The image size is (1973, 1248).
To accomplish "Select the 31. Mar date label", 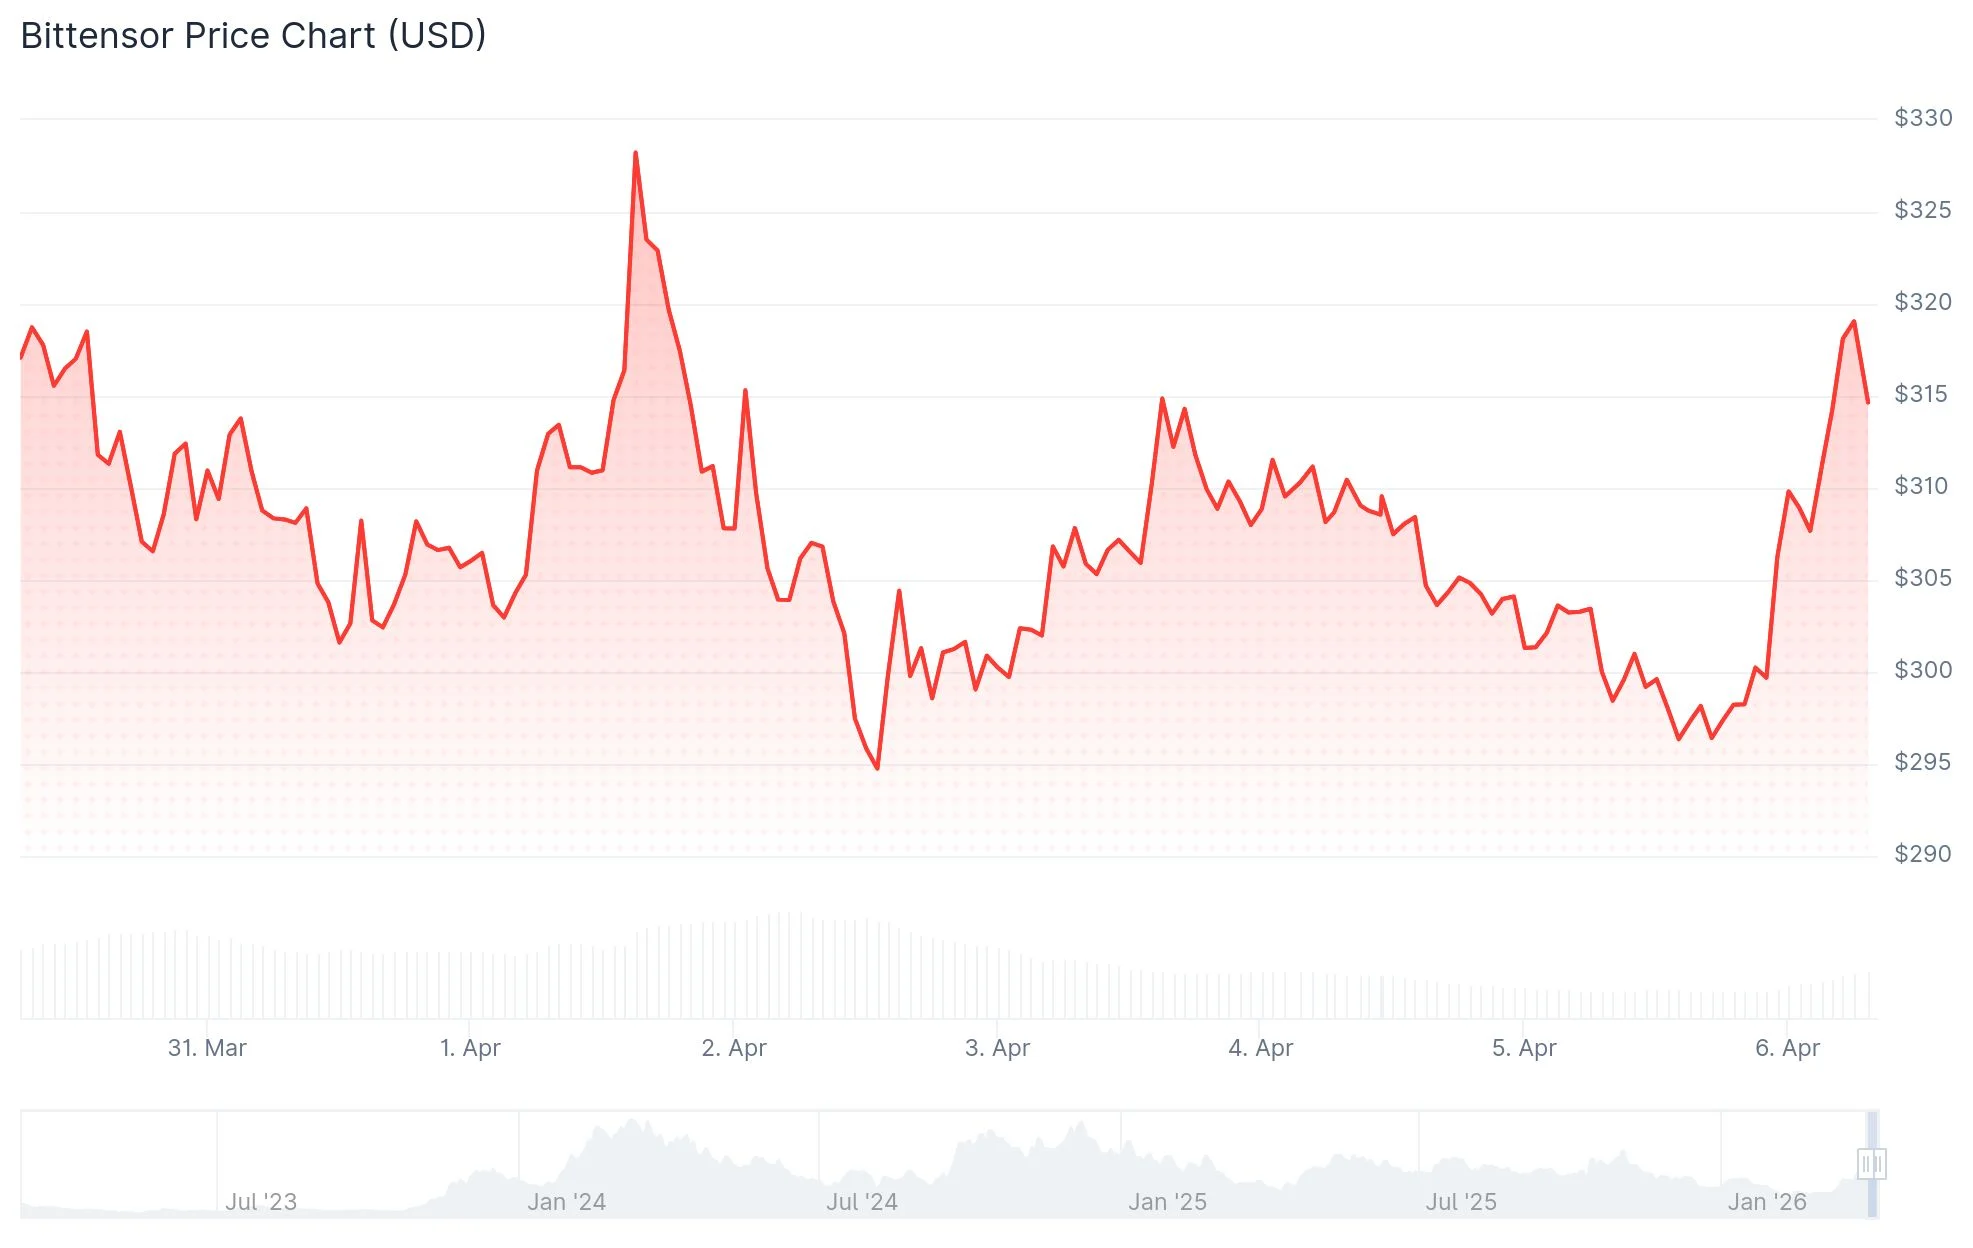I will coord(207,1048).
